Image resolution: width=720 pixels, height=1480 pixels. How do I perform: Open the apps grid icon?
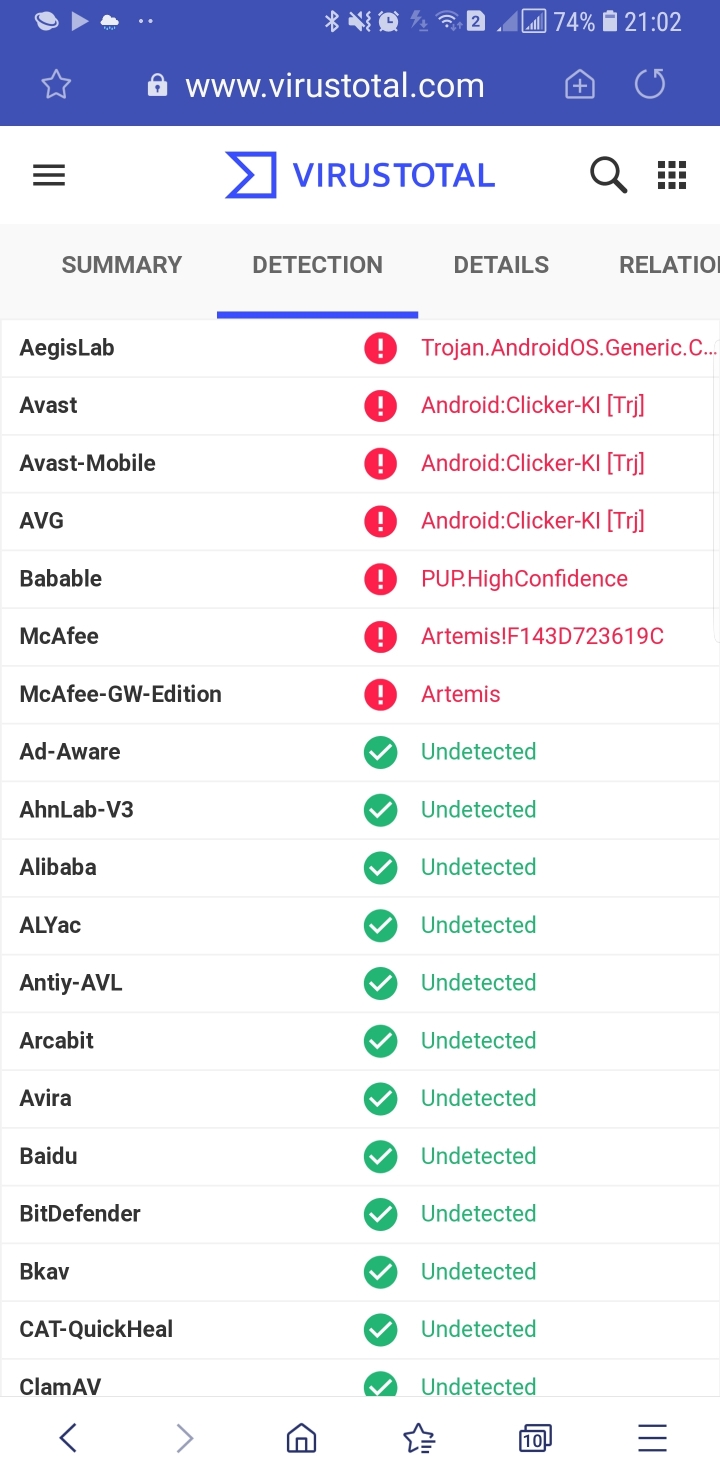[x=672, y=176]
